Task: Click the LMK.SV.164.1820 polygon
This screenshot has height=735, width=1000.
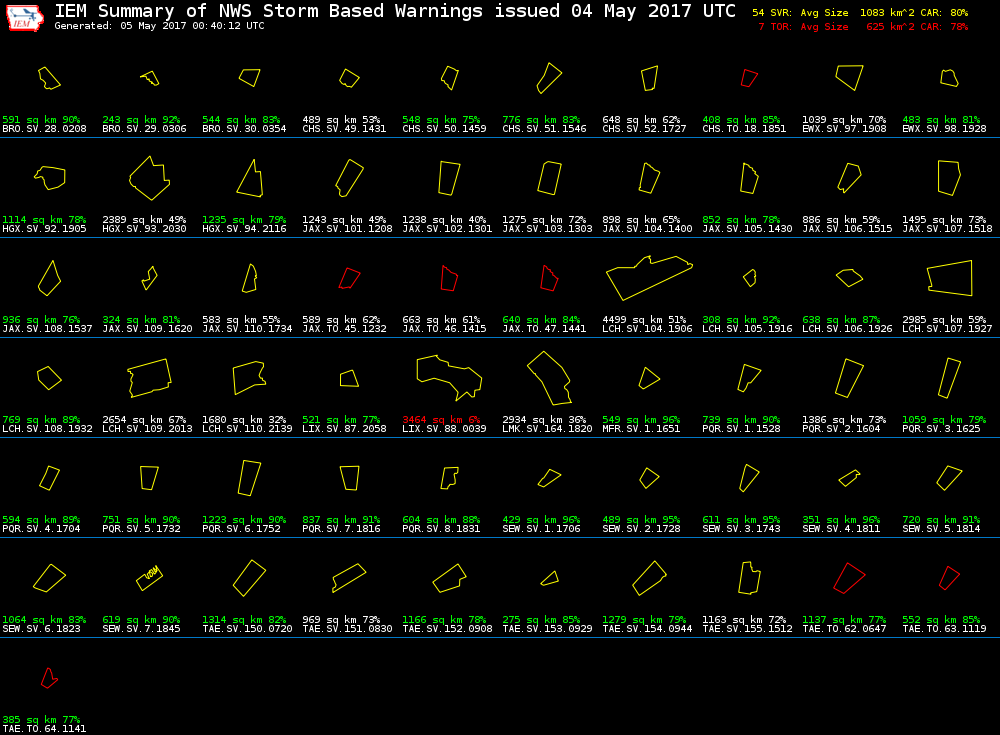Action: tap(549, 378)
